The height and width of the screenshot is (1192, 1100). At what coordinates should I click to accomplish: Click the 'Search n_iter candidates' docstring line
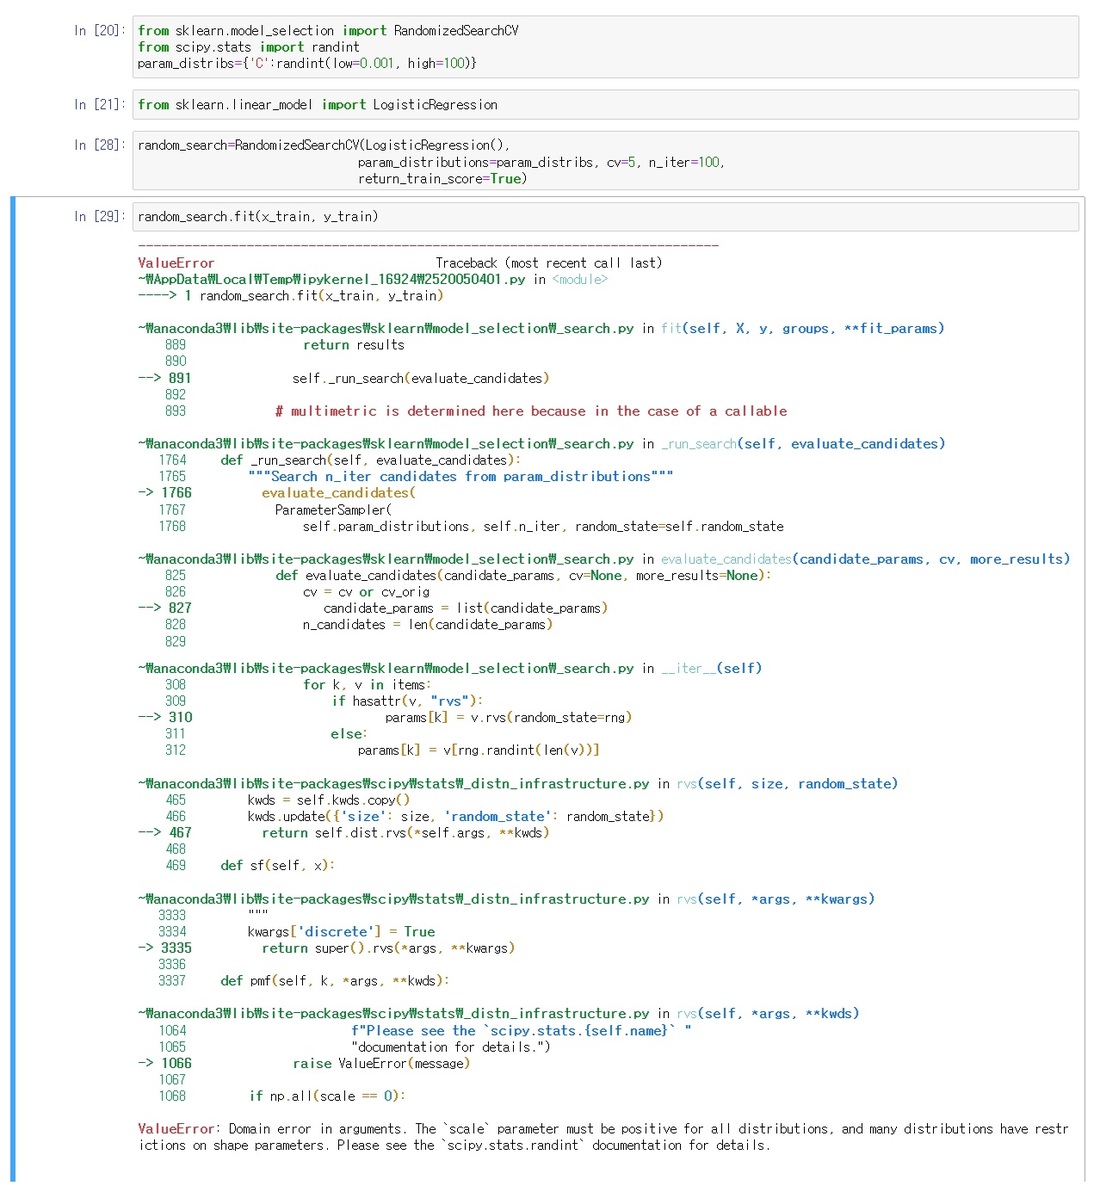tap(461, 477)
